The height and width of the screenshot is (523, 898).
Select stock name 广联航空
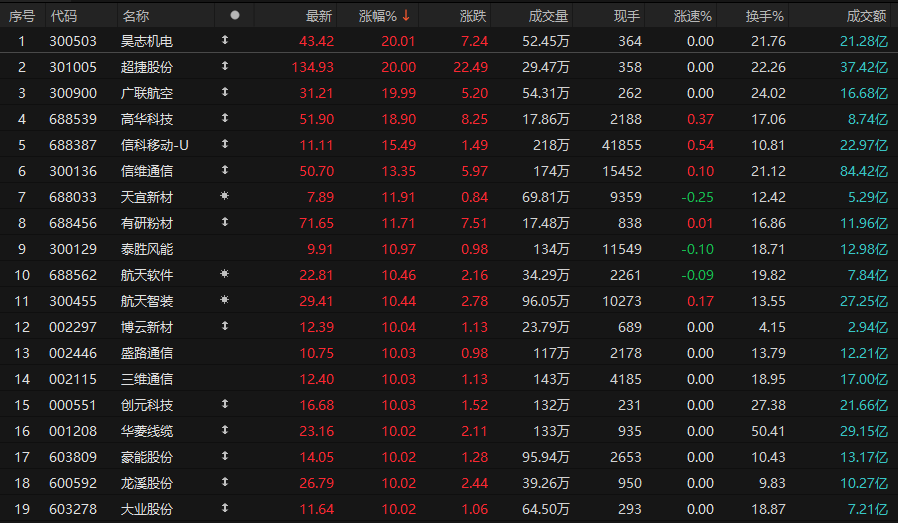point(147,93)
